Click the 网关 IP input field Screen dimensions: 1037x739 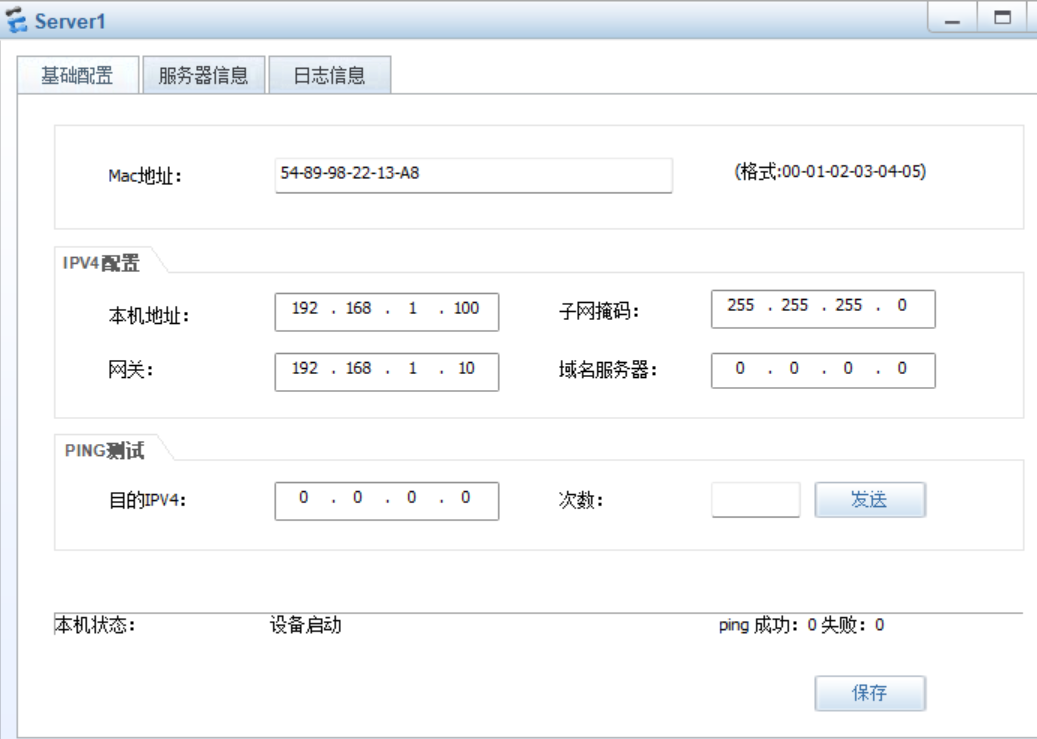pos(387,372)
